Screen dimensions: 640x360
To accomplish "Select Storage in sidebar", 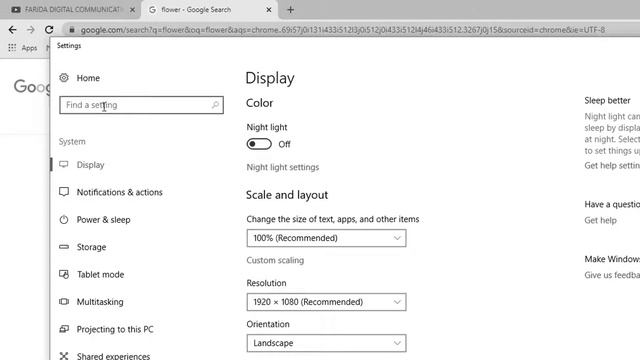I will click(91, 247).
